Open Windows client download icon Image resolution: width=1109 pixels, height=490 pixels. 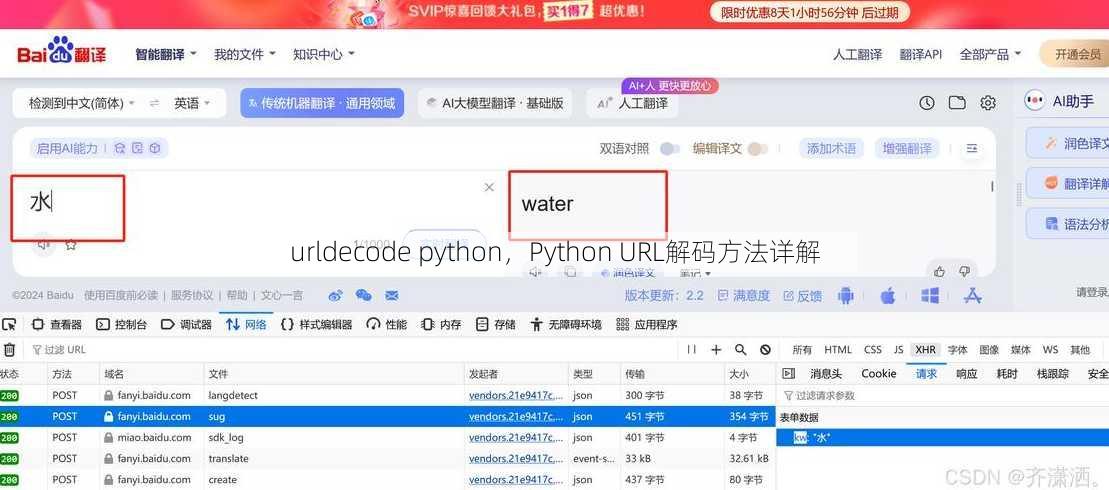click(930, 296)
